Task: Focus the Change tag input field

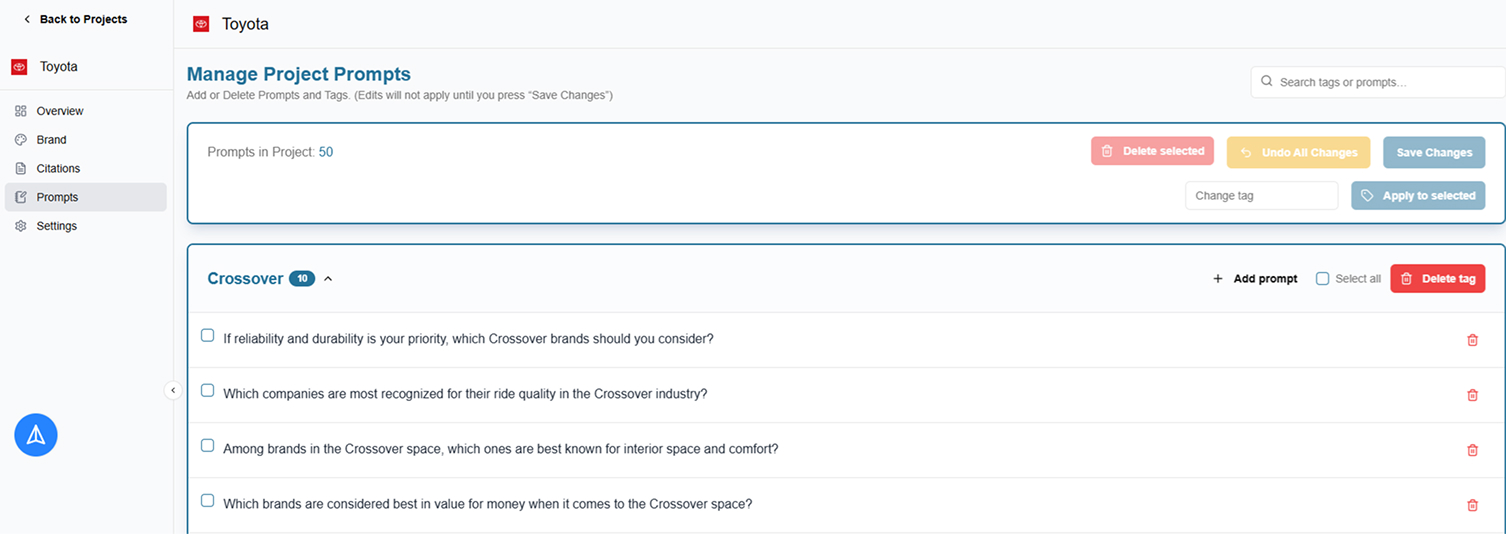Action: [x=1260, y=196]
